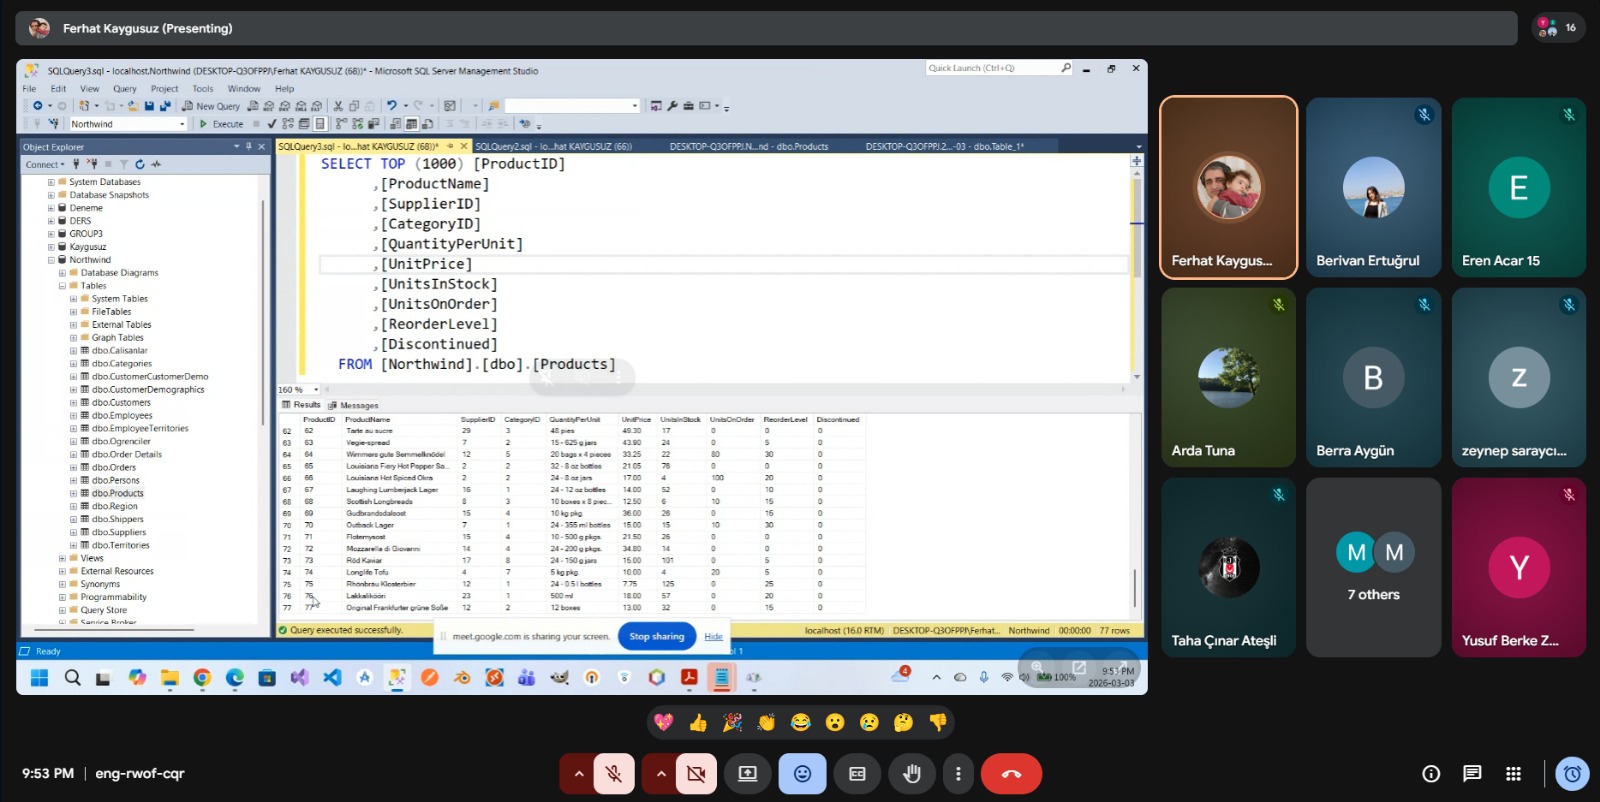1600x802 pixels.
Task: Leave the call with red button
Action: click(x=1011, y=773)
